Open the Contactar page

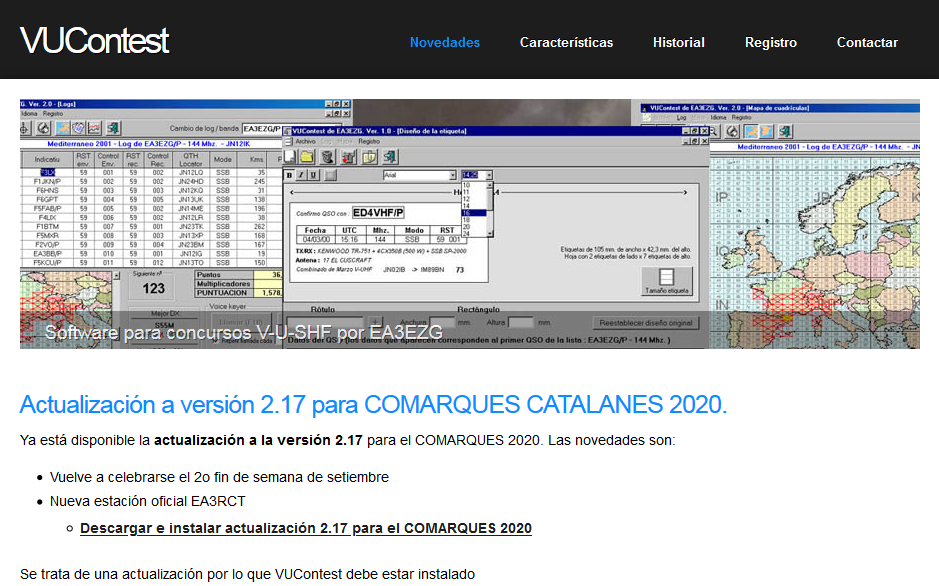867,42
